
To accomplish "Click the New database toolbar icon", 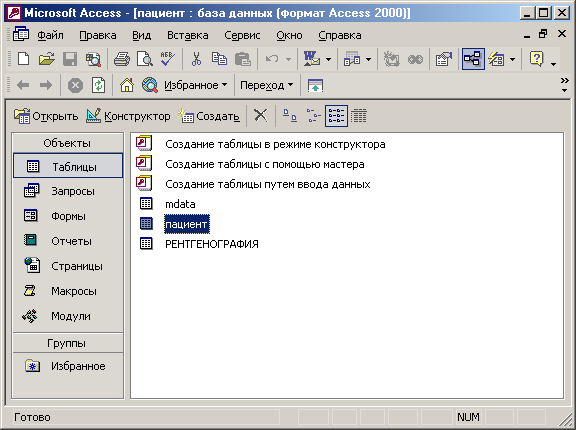I will coord(24,59).
